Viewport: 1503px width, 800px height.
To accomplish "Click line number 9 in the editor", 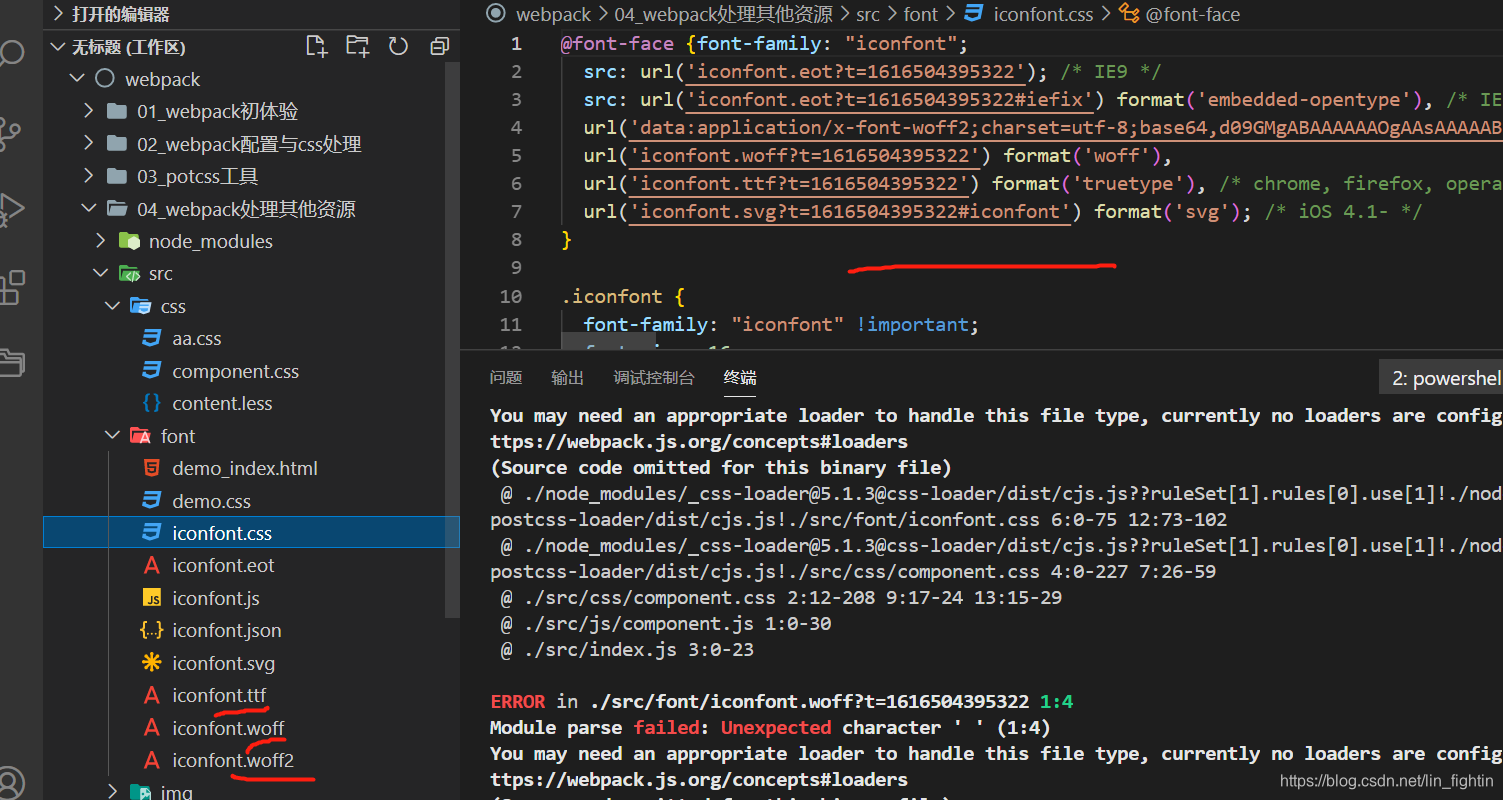I will point(516,267).
